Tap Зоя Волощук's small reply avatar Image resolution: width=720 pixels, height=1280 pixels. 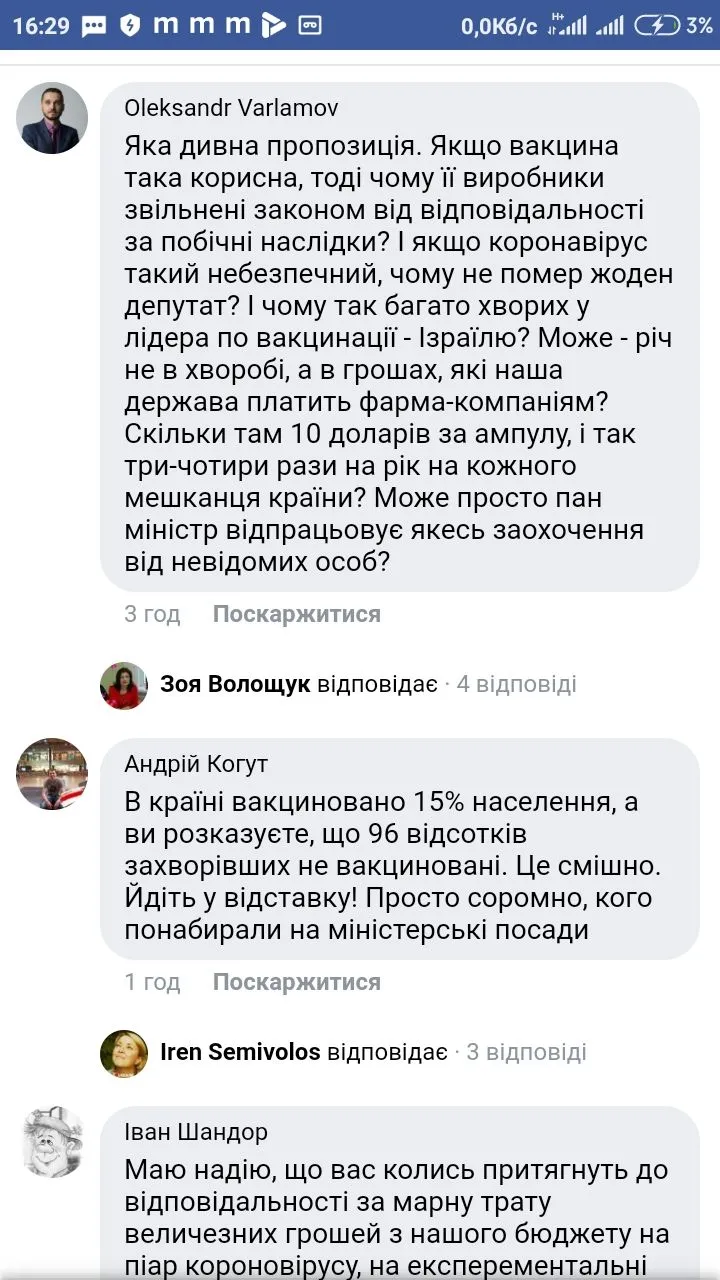(x=124, y=685)
